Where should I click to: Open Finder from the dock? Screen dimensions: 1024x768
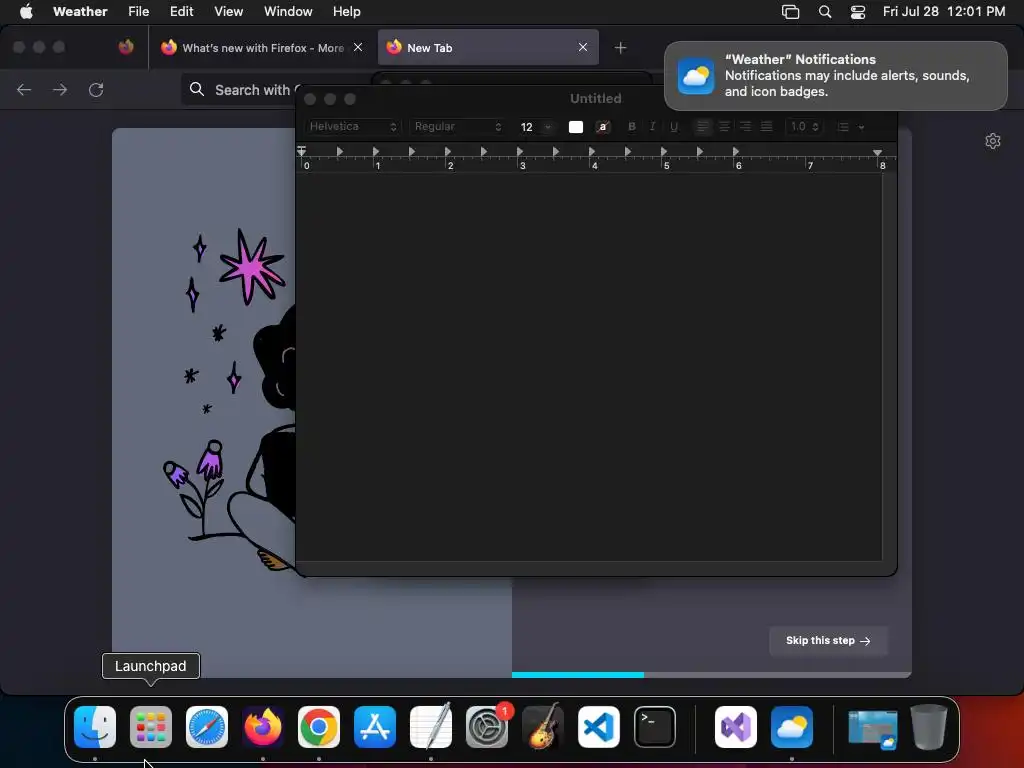click(95, 727)
